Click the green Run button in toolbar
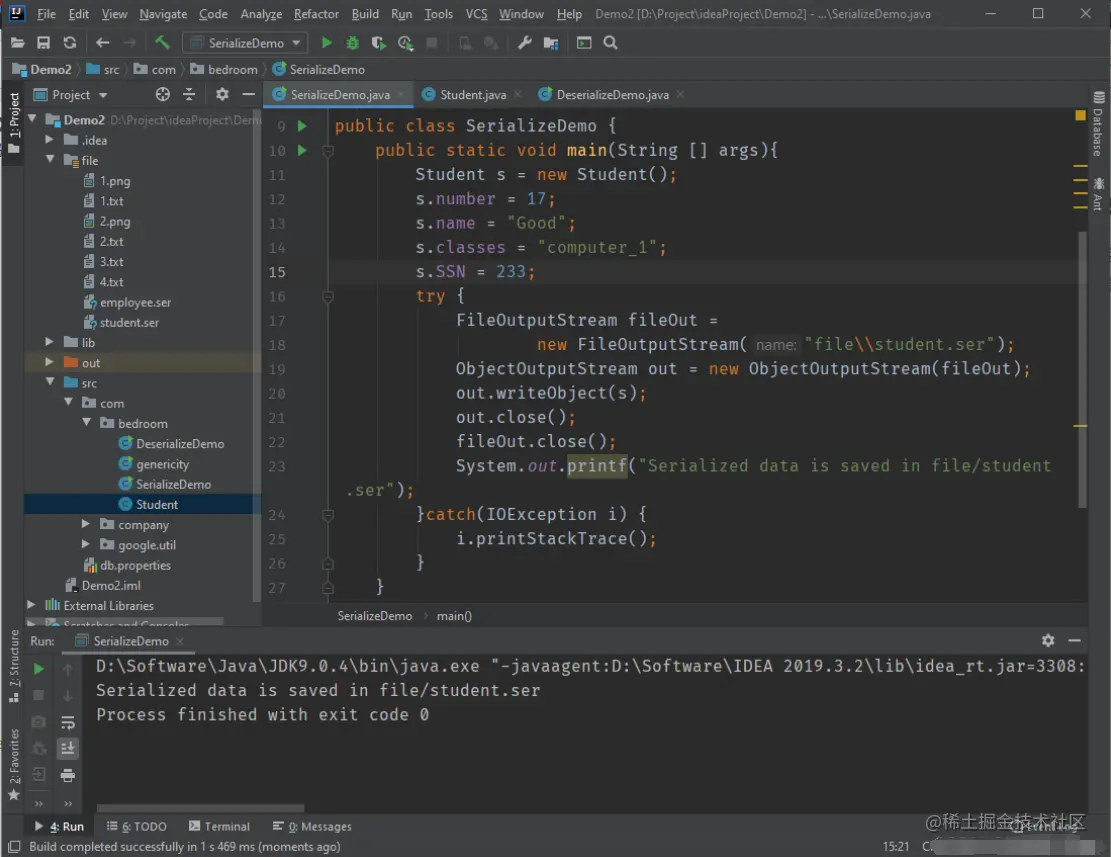This screenshot has height=857, width=1111. tap(327, 43)
